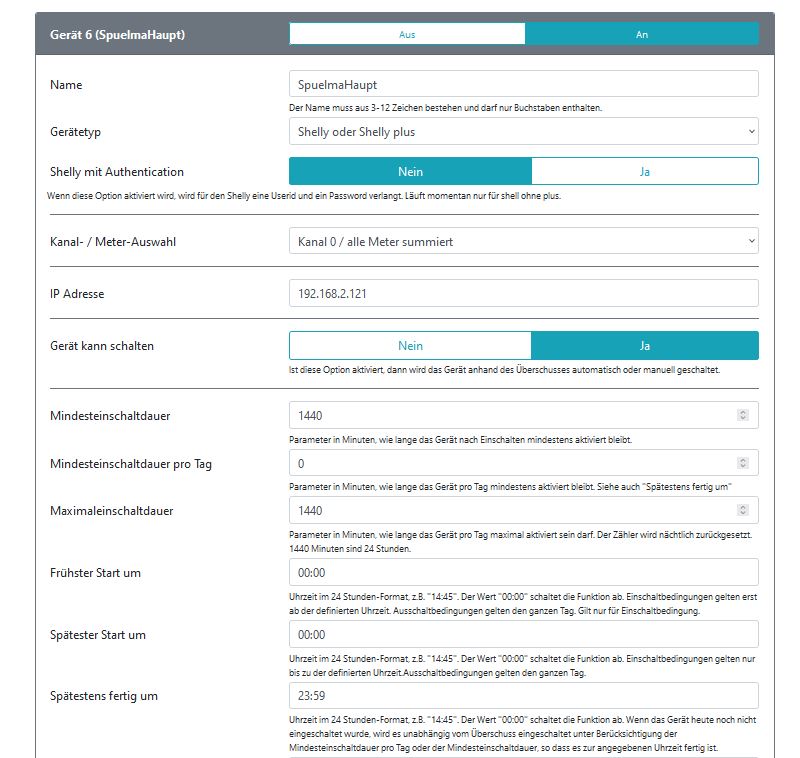Select Nein for Shelly mit Authentication
This screenshot has width=800, height=758.
point(411,171)
